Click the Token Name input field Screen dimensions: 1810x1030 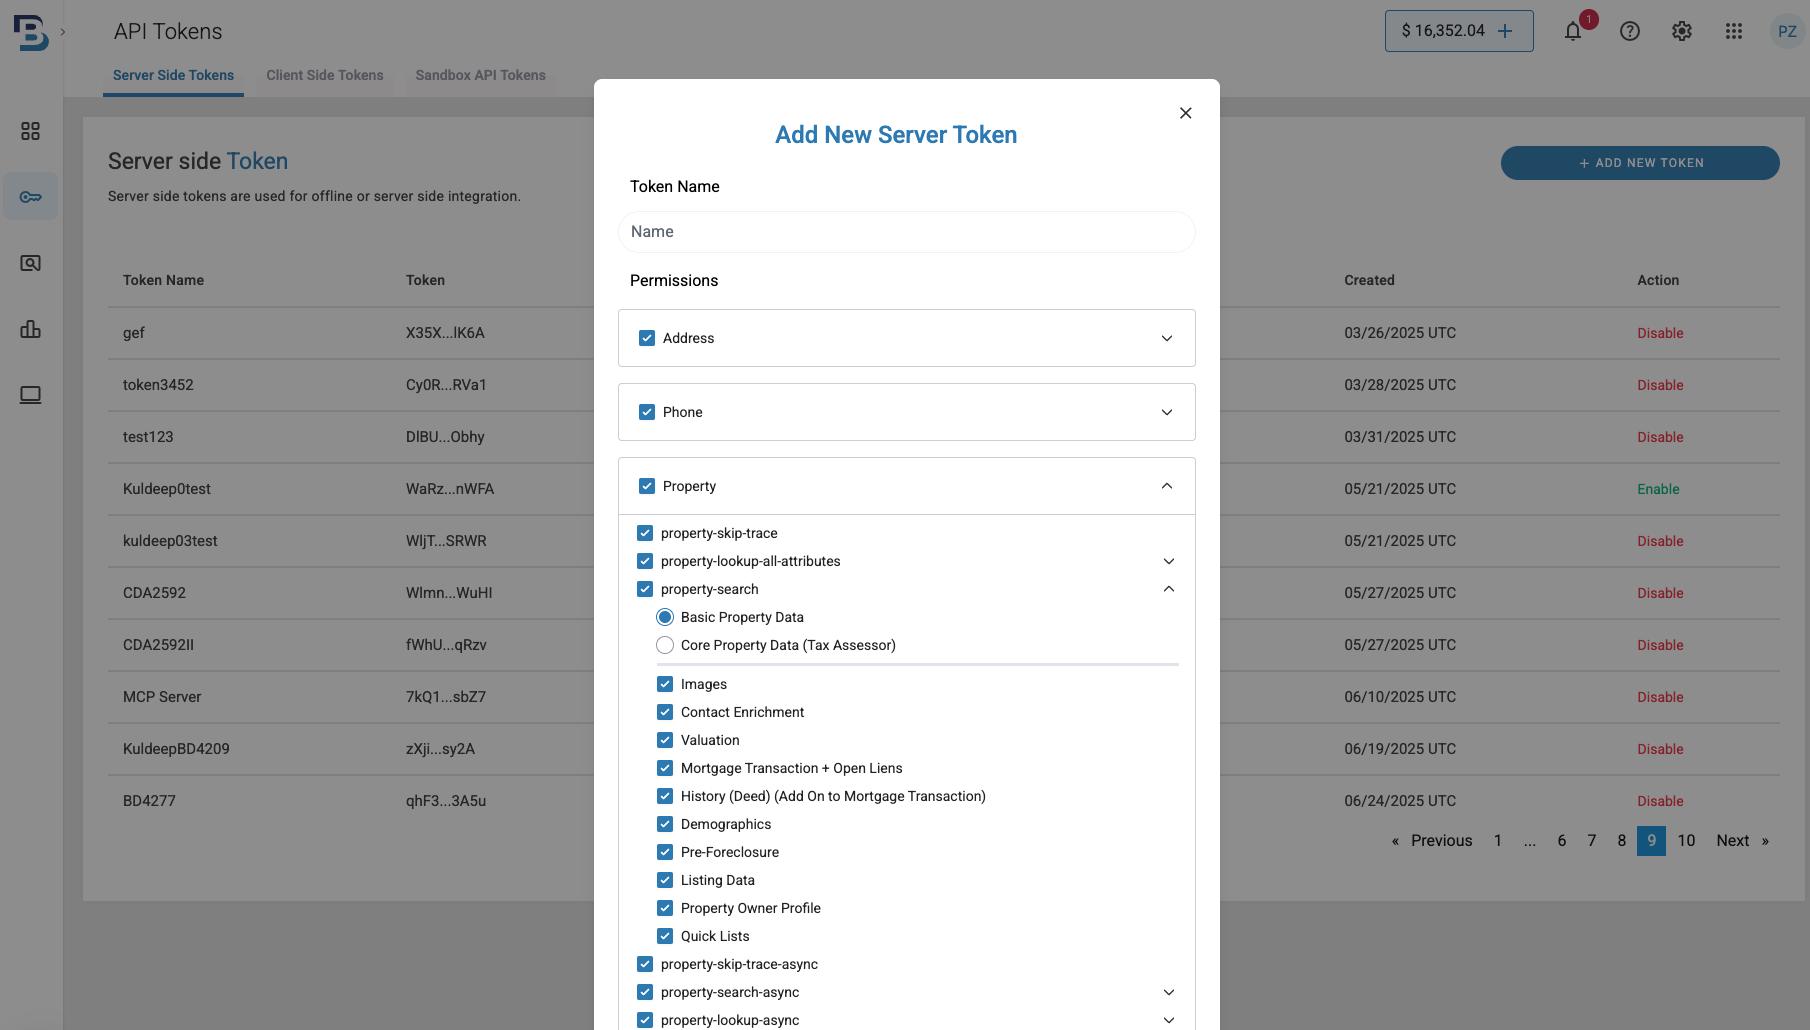point(906,232)
